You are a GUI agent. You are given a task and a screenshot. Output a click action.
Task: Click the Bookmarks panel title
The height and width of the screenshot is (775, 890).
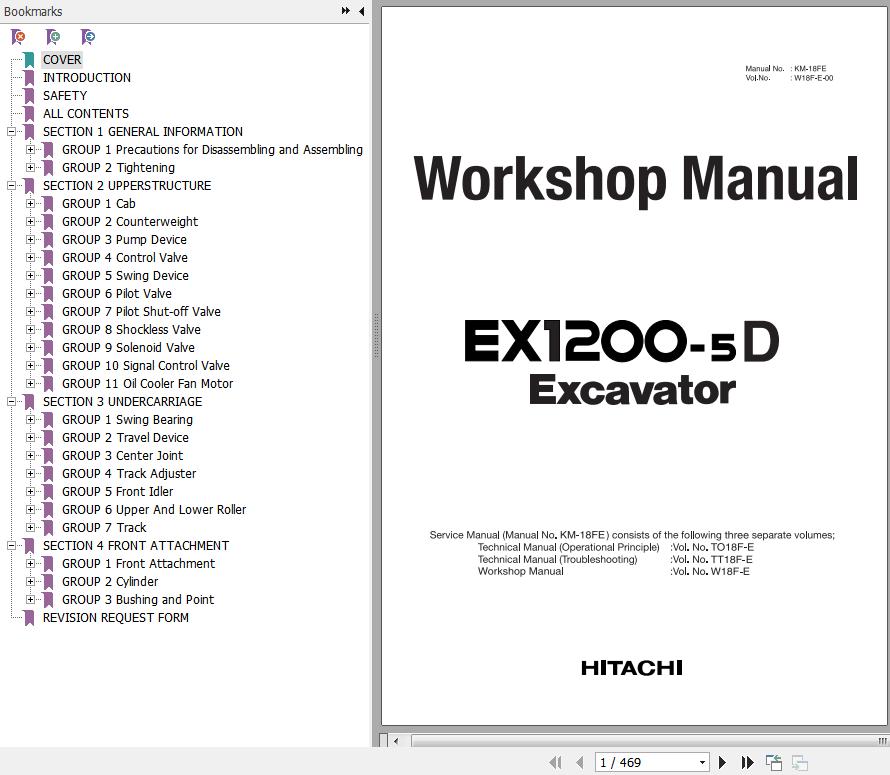33,11
